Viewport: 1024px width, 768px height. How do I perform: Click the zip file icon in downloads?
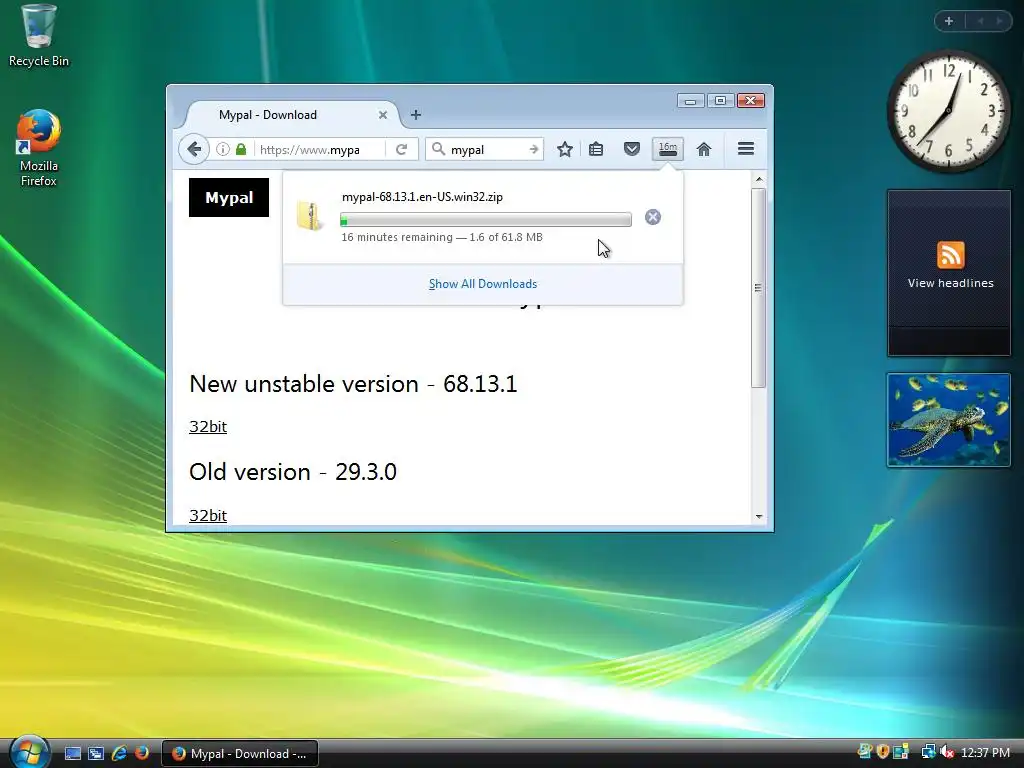tap(310, 216)
